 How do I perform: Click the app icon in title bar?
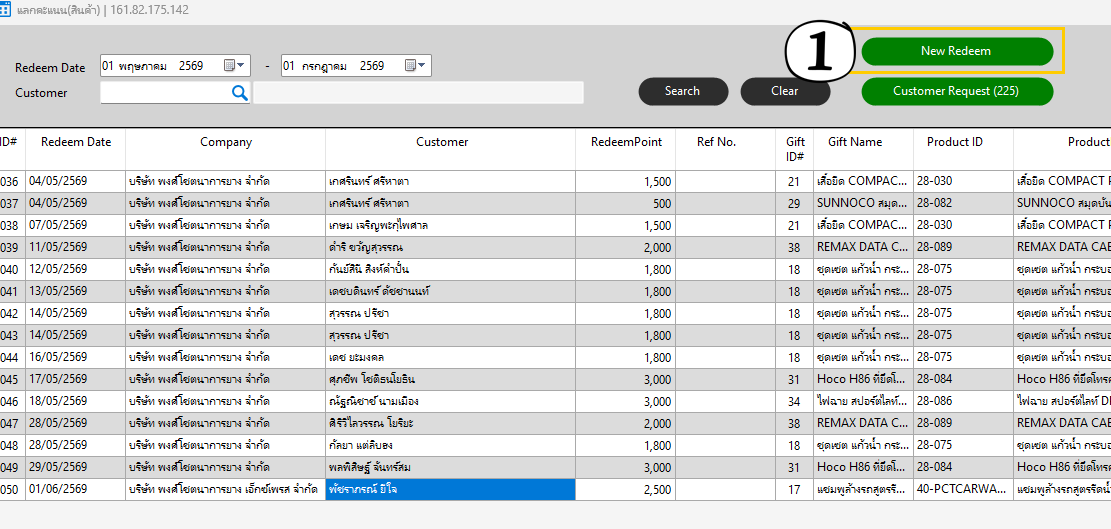tap(4, 11)
